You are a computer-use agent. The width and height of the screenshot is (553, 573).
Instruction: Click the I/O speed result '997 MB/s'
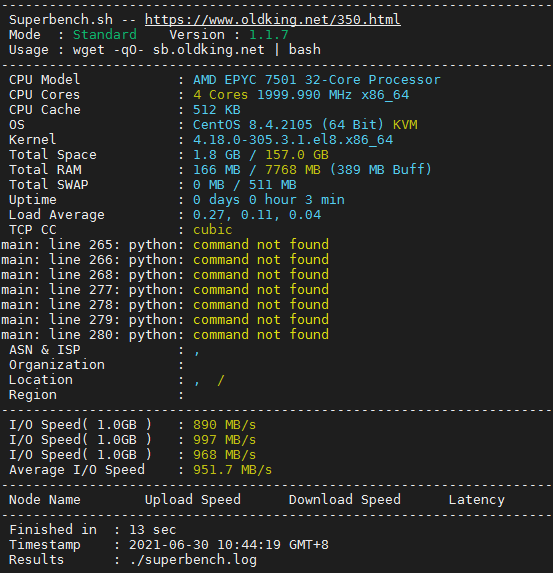[224, 440]
